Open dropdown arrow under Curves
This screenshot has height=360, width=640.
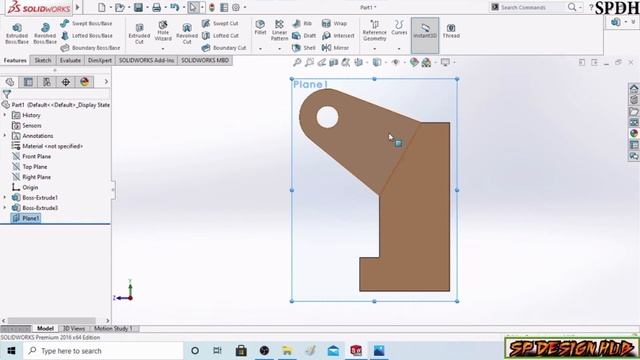point(399,49)
